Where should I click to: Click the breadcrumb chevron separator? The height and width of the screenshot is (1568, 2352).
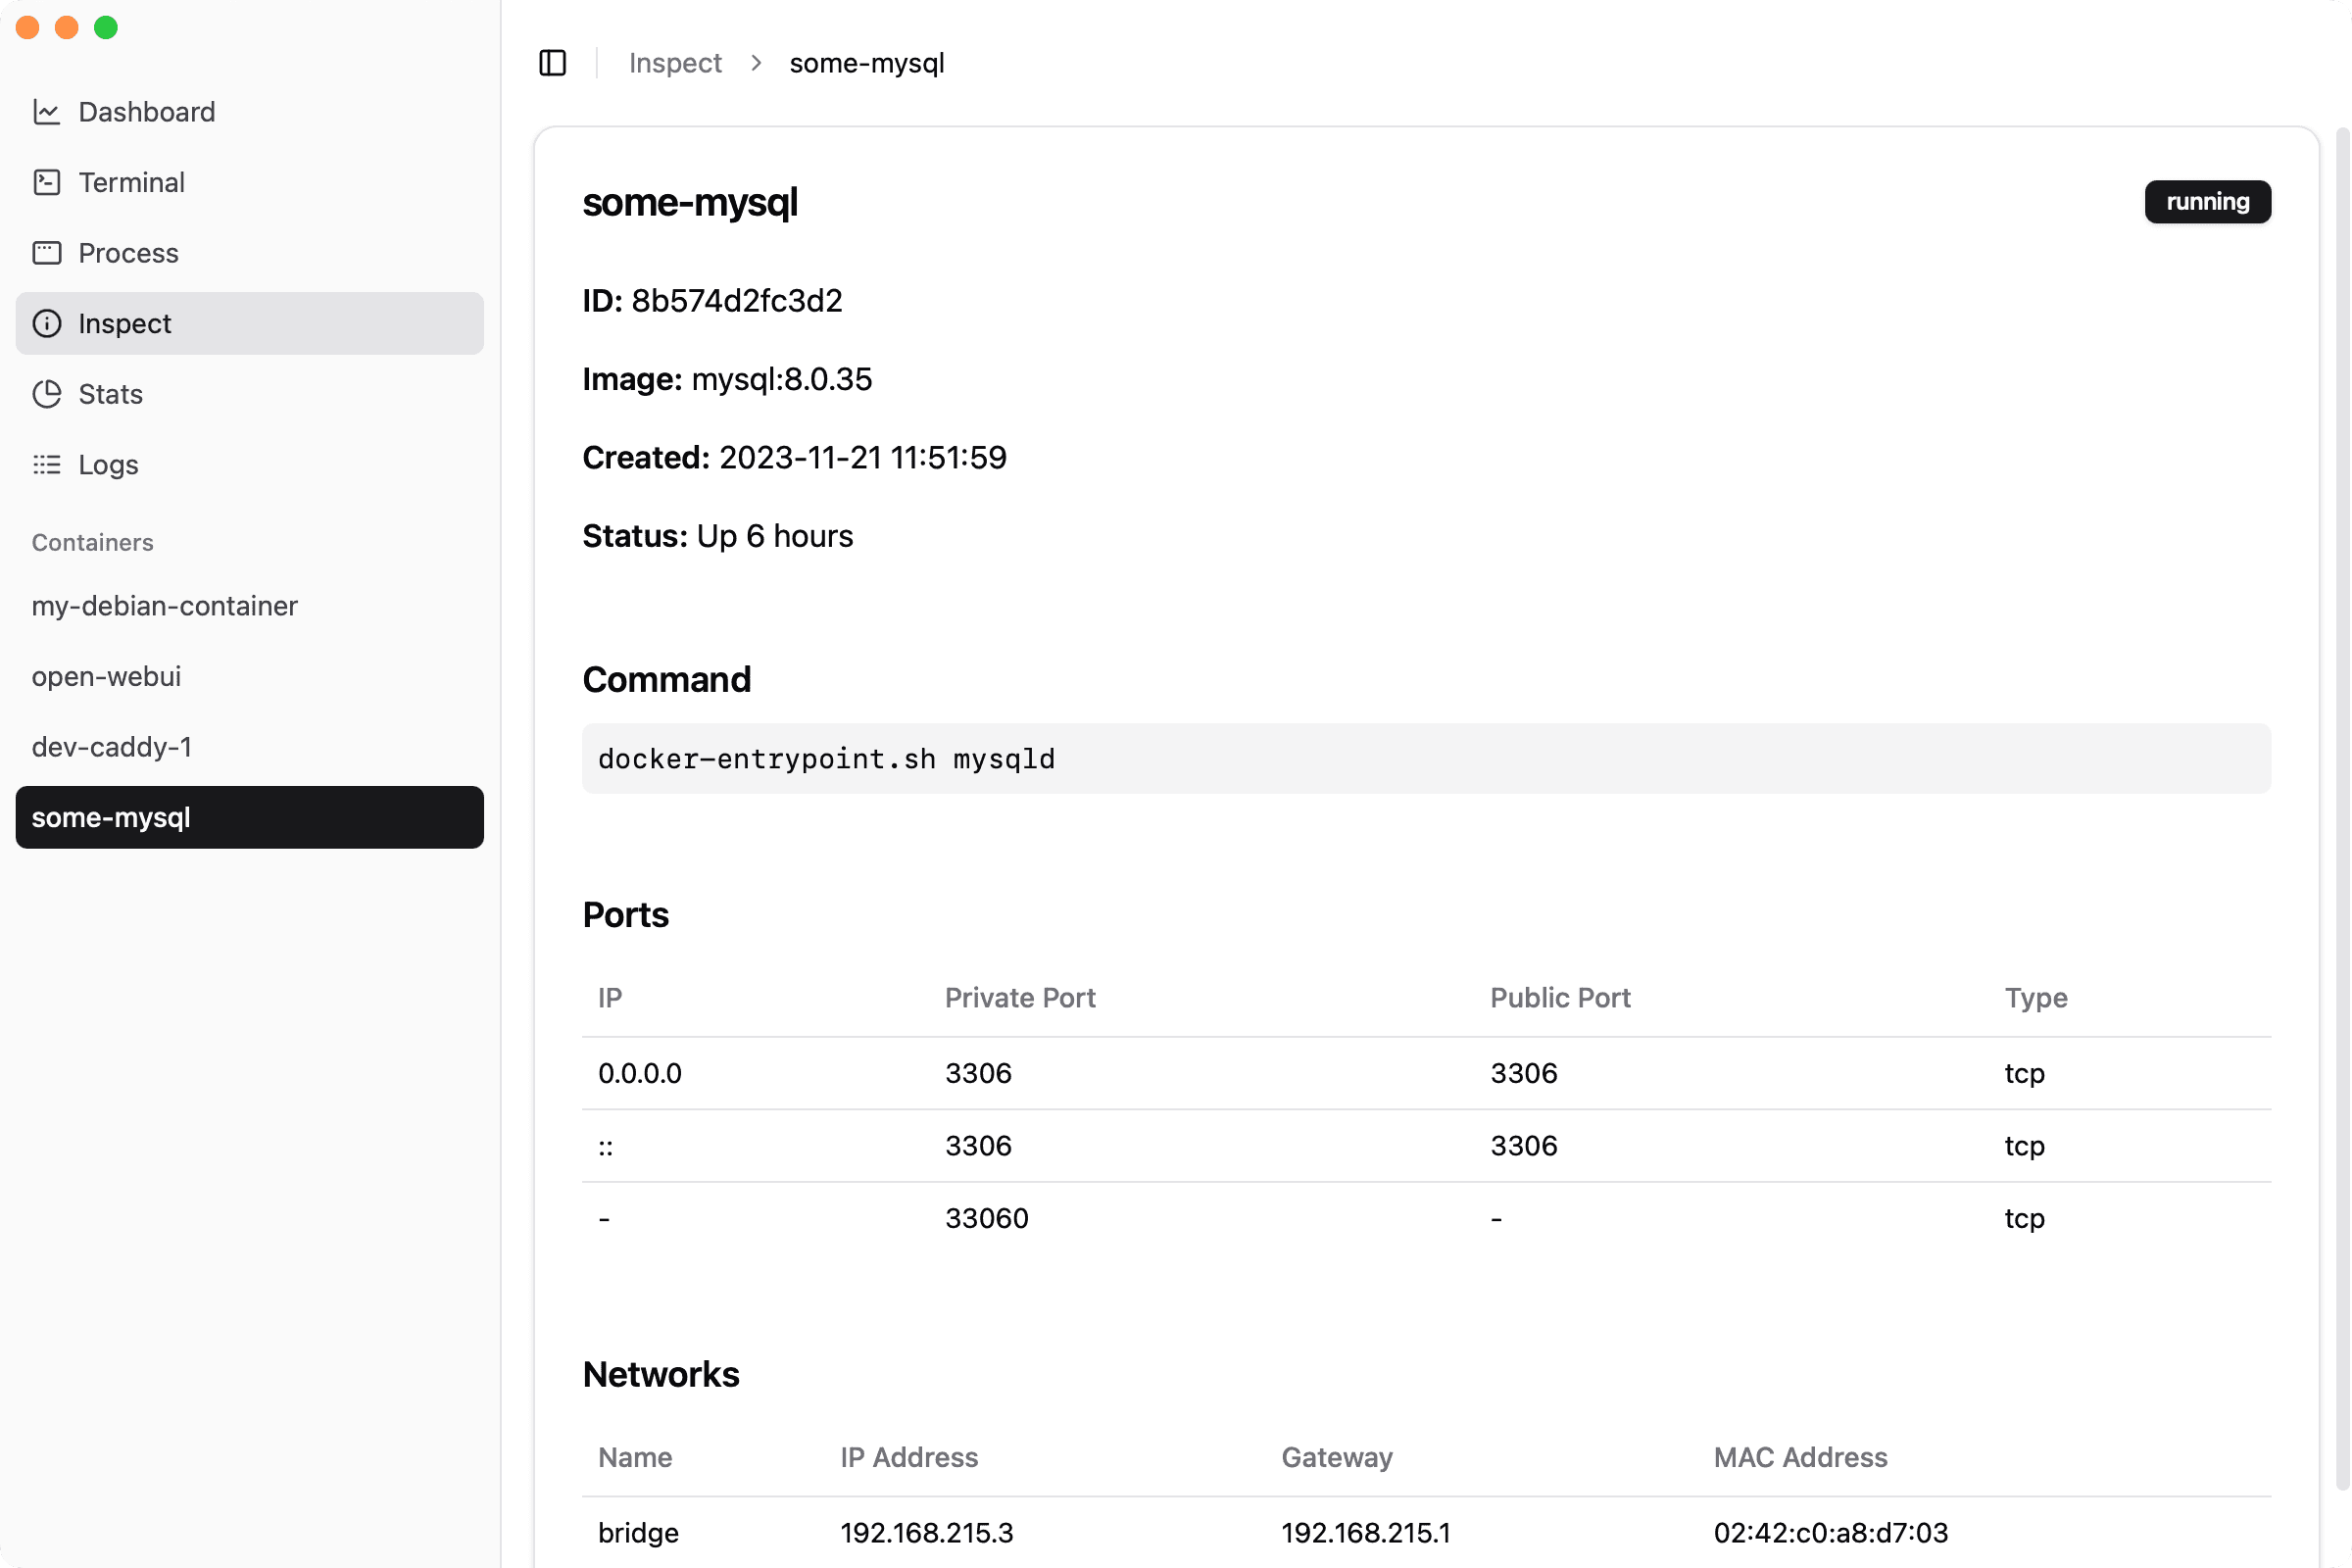[756, 63]
